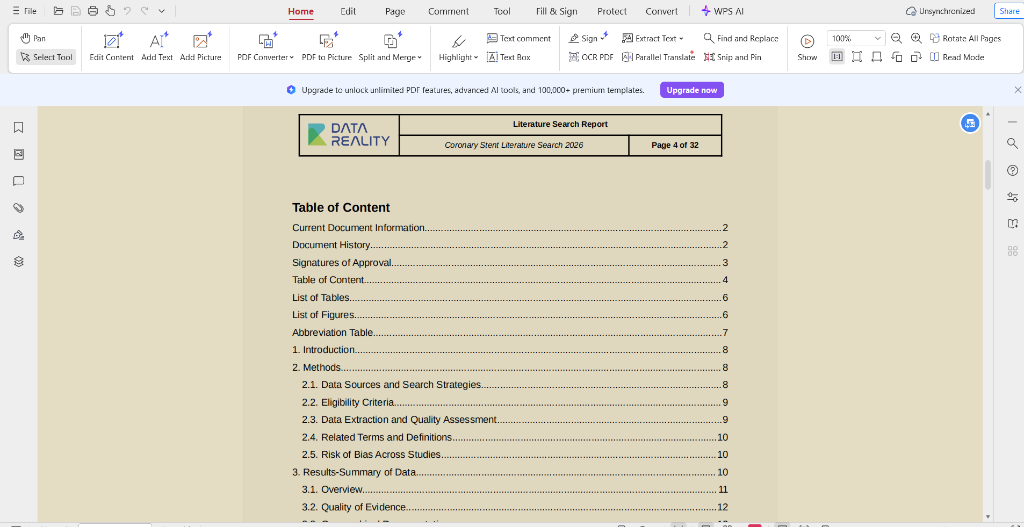Click the zoom in magnifier icon
Image resolution: width=1024 pixels, height=527 pixels.
click(916, 39)
